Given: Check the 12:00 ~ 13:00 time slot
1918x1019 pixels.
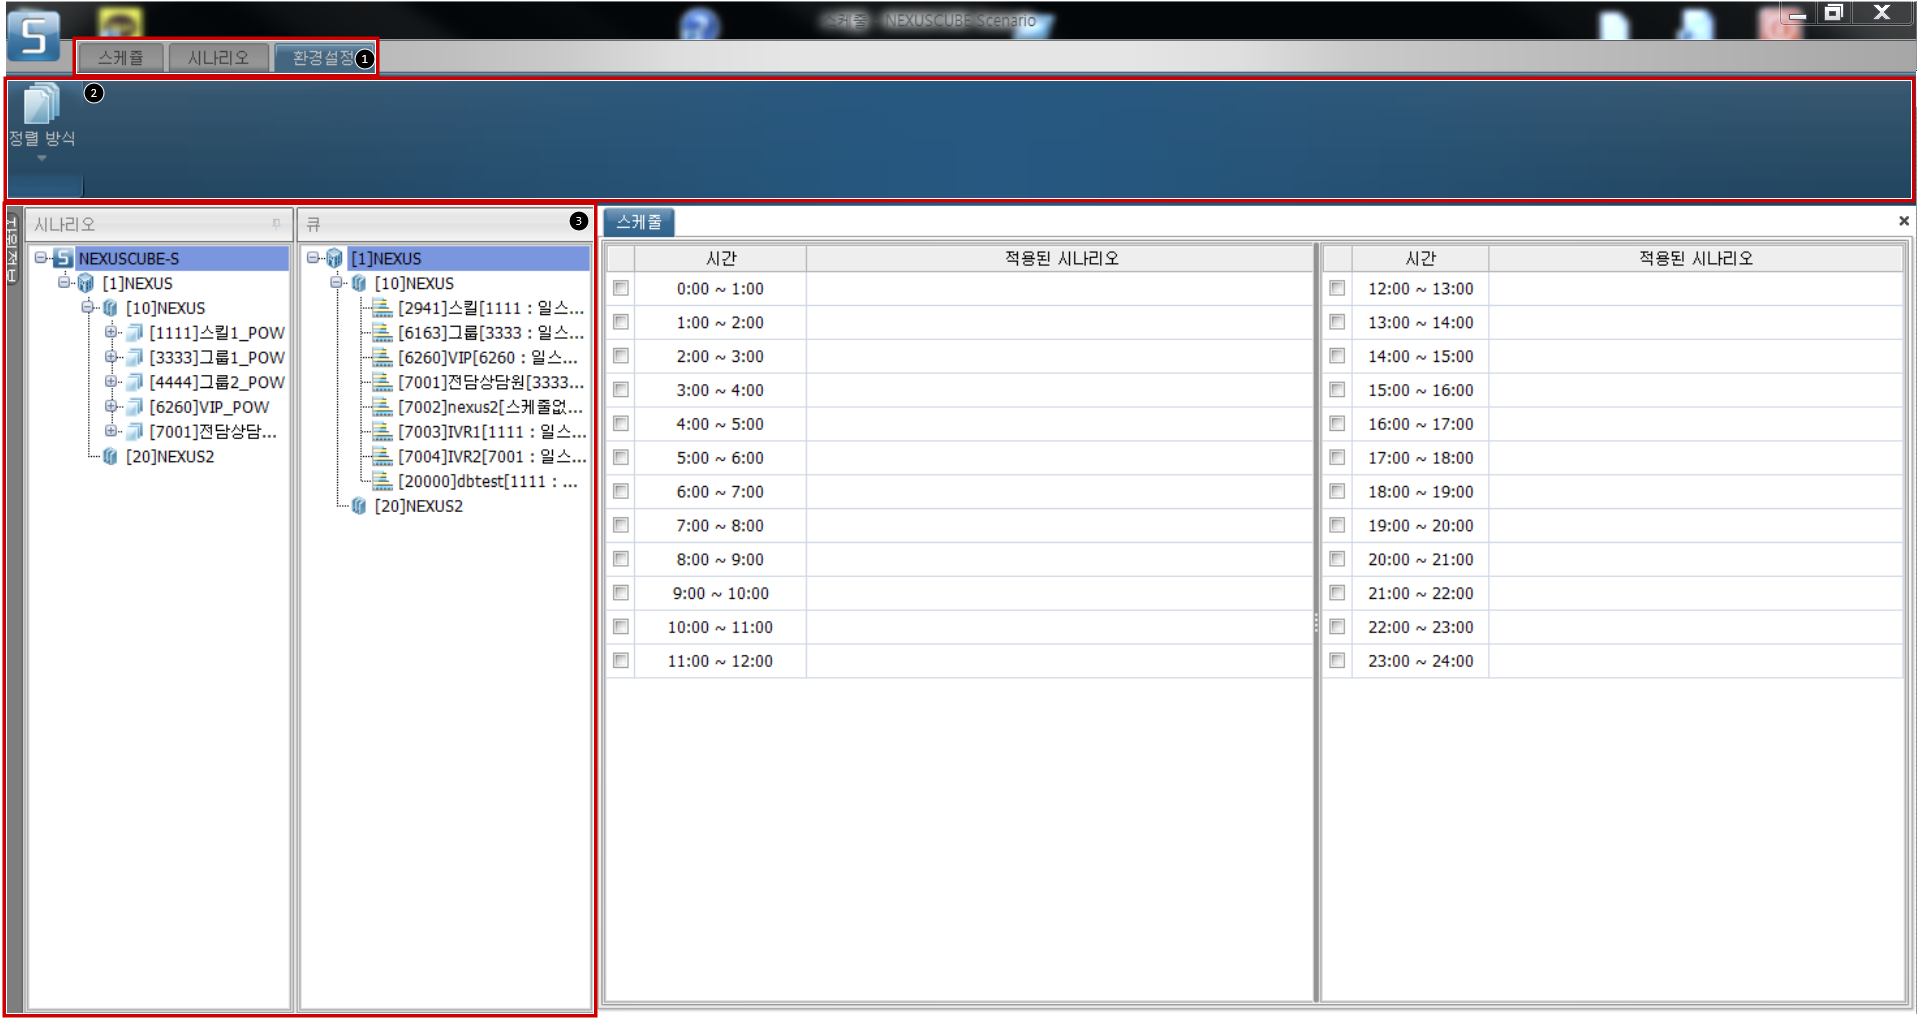Looking at the screenshot, I should pyautogui.click(x=1337, y=288).
